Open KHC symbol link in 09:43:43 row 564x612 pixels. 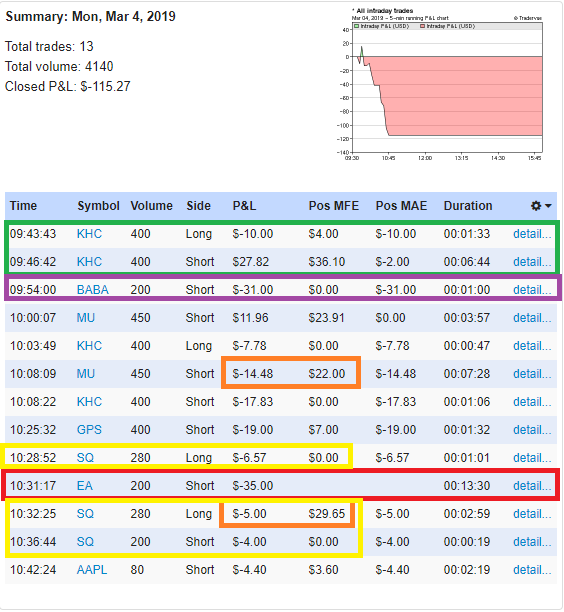tap(89, 234)
